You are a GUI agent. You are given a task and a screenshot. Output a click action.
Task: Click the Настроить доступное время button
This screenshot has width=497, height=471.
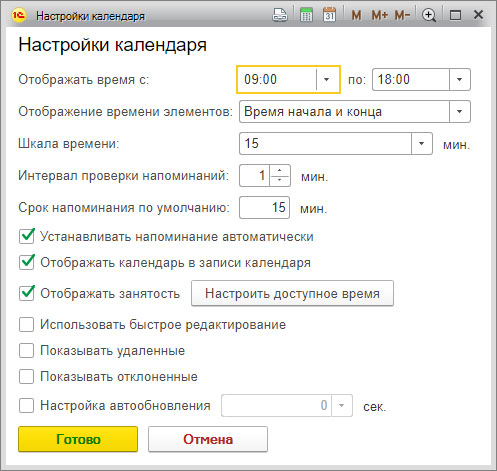tap(292, 293)
